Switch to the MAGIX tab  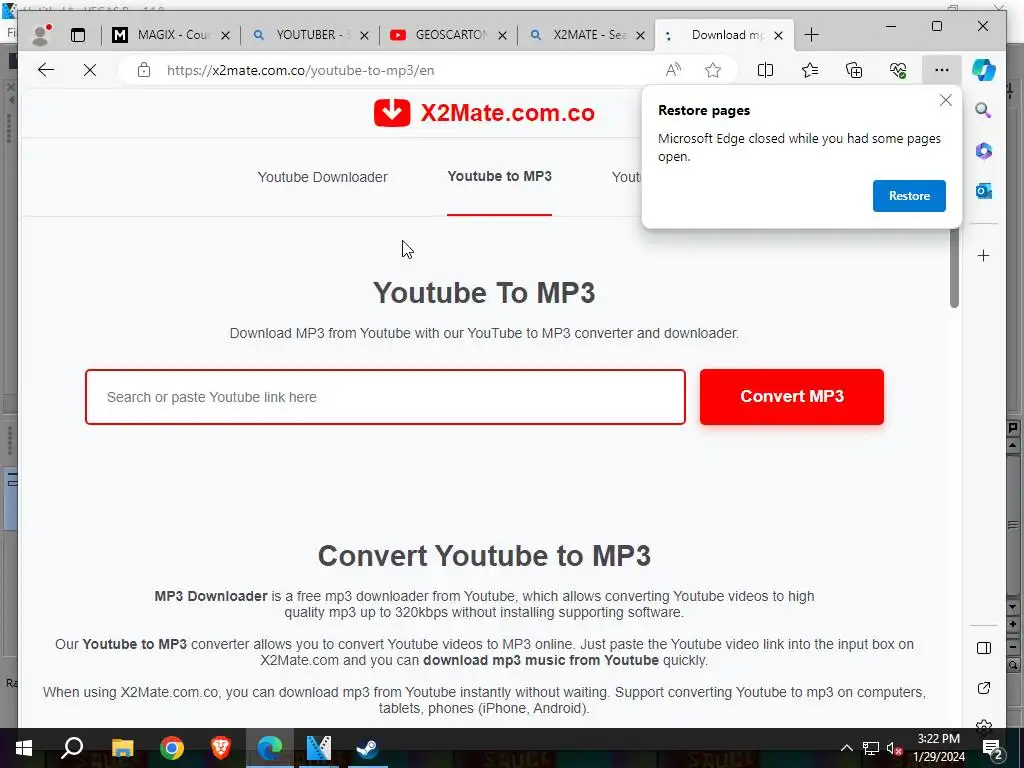coord(171,35)
